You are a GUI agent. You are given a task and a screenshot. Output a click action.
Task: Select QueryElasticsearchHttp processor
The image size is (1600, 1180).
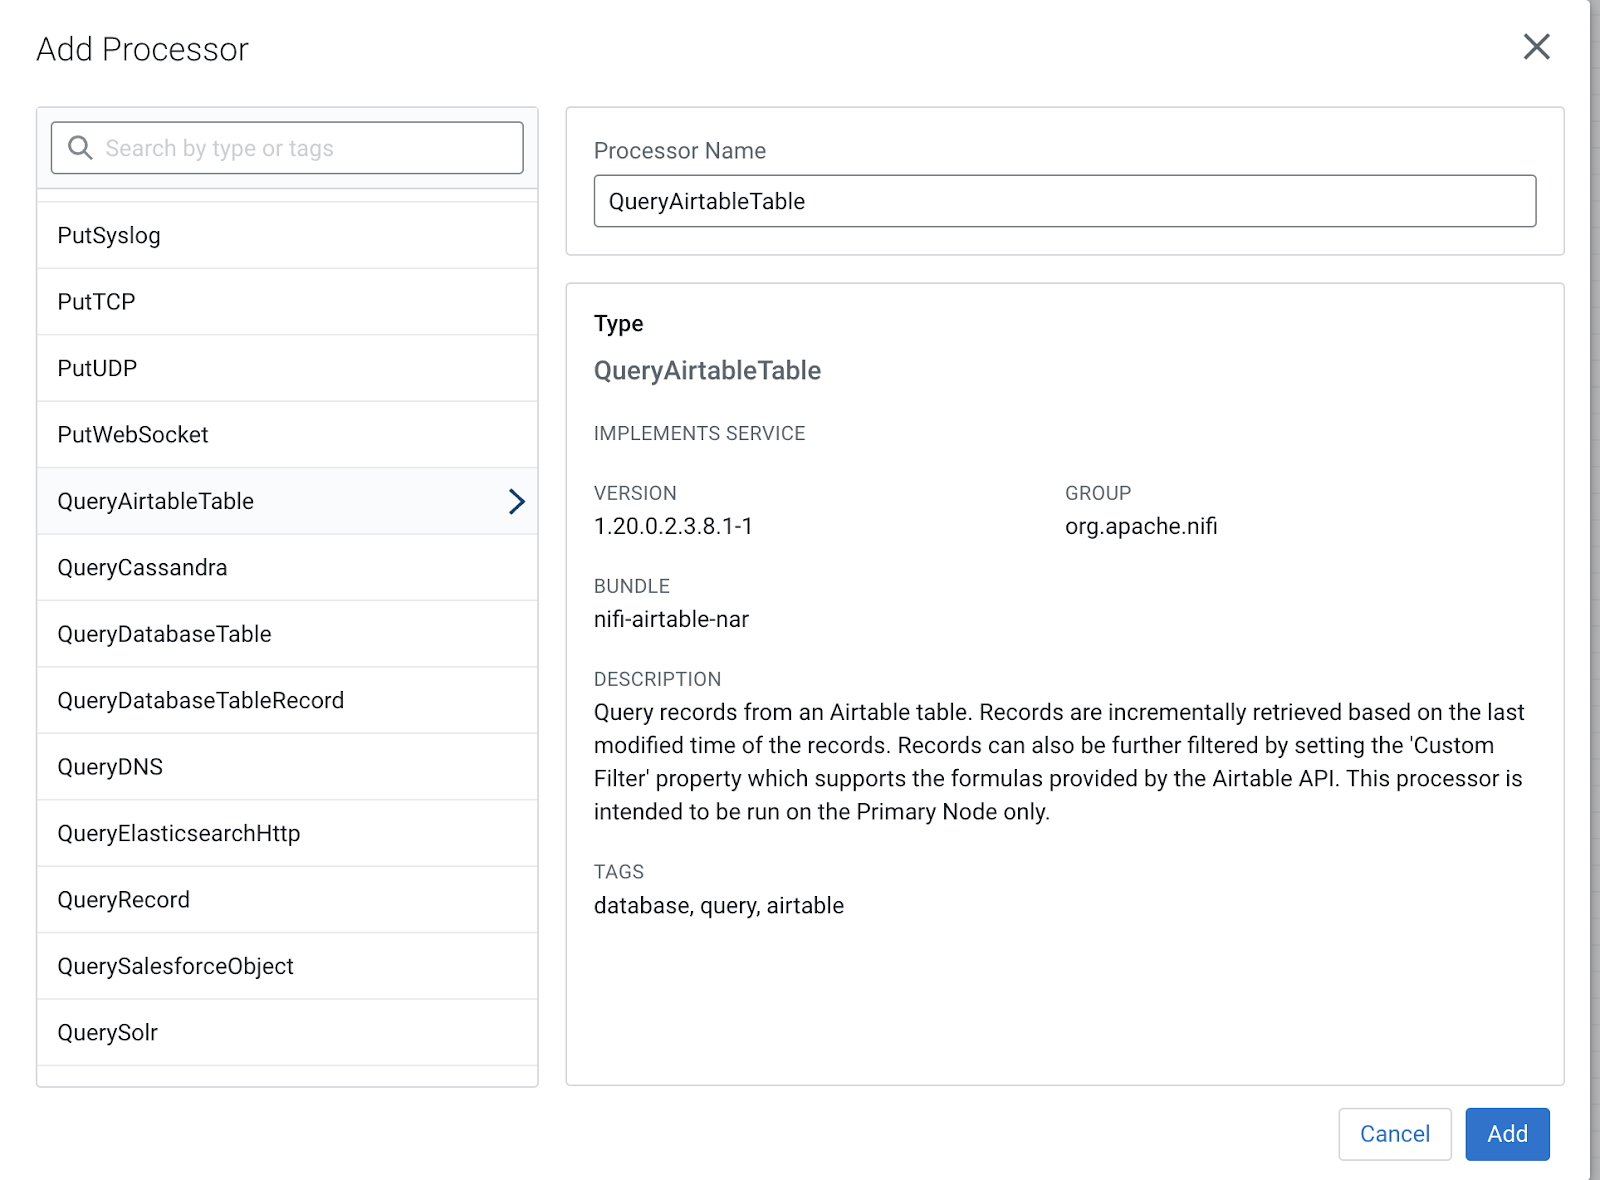pos(287,834)
